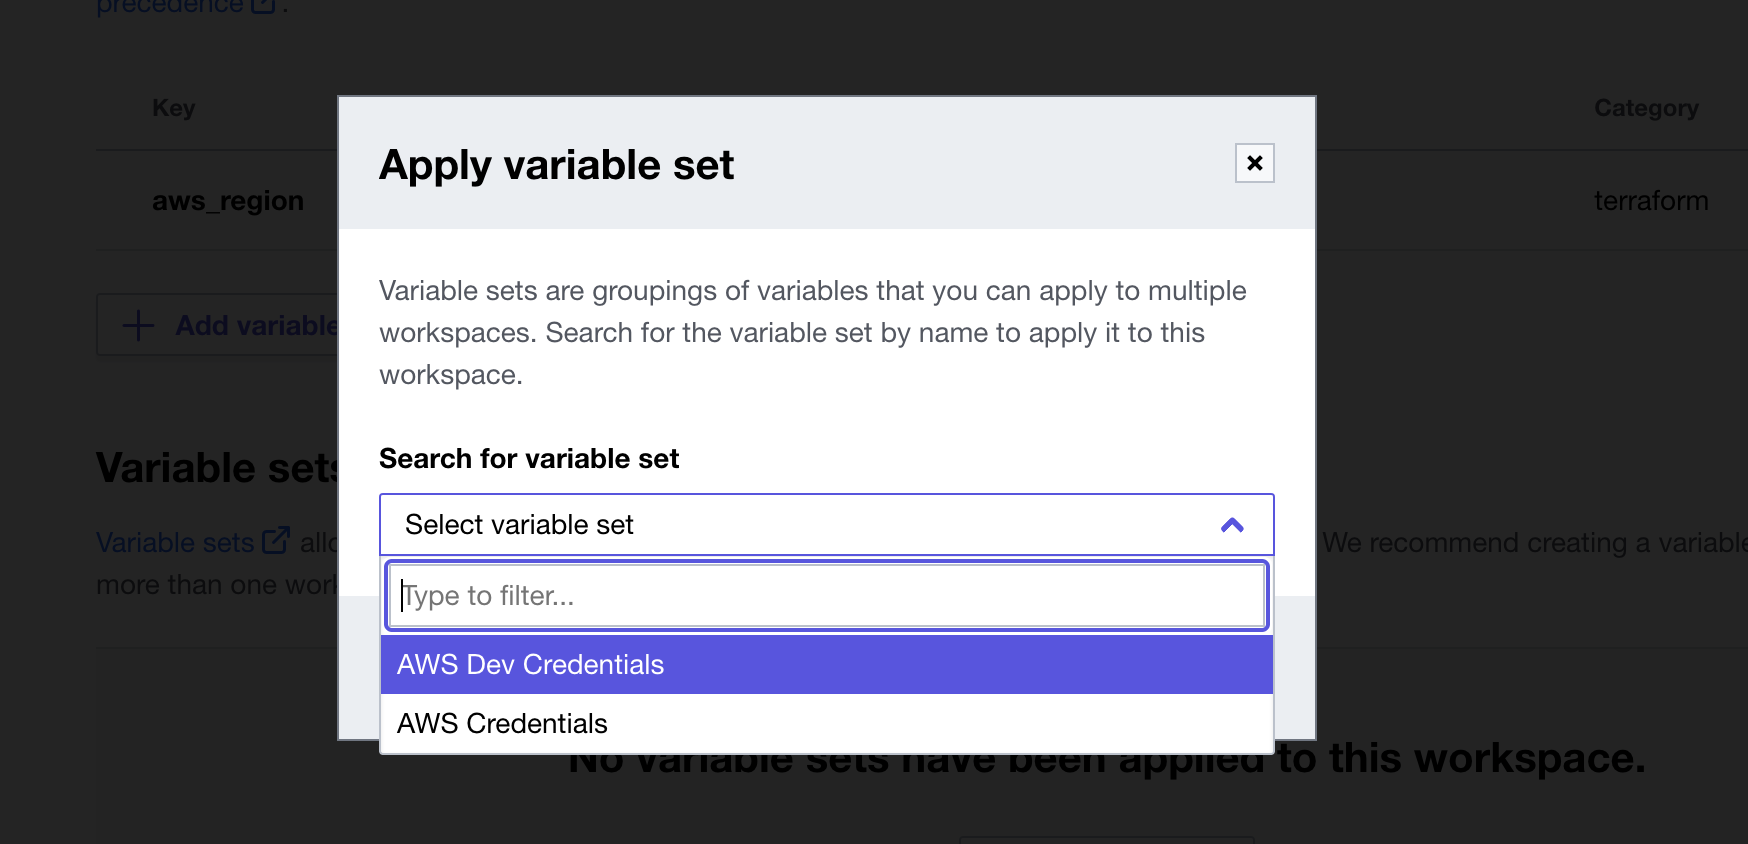Click the Key column header
Viewport: 1748px width, 844px height.
174,108
